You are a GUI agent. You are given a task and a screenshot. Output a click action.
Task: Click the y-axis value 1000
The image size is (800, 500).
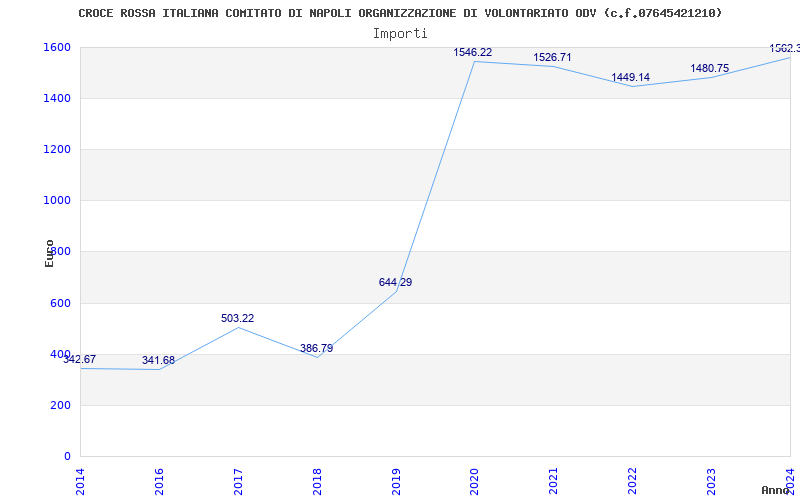point(55,201)
